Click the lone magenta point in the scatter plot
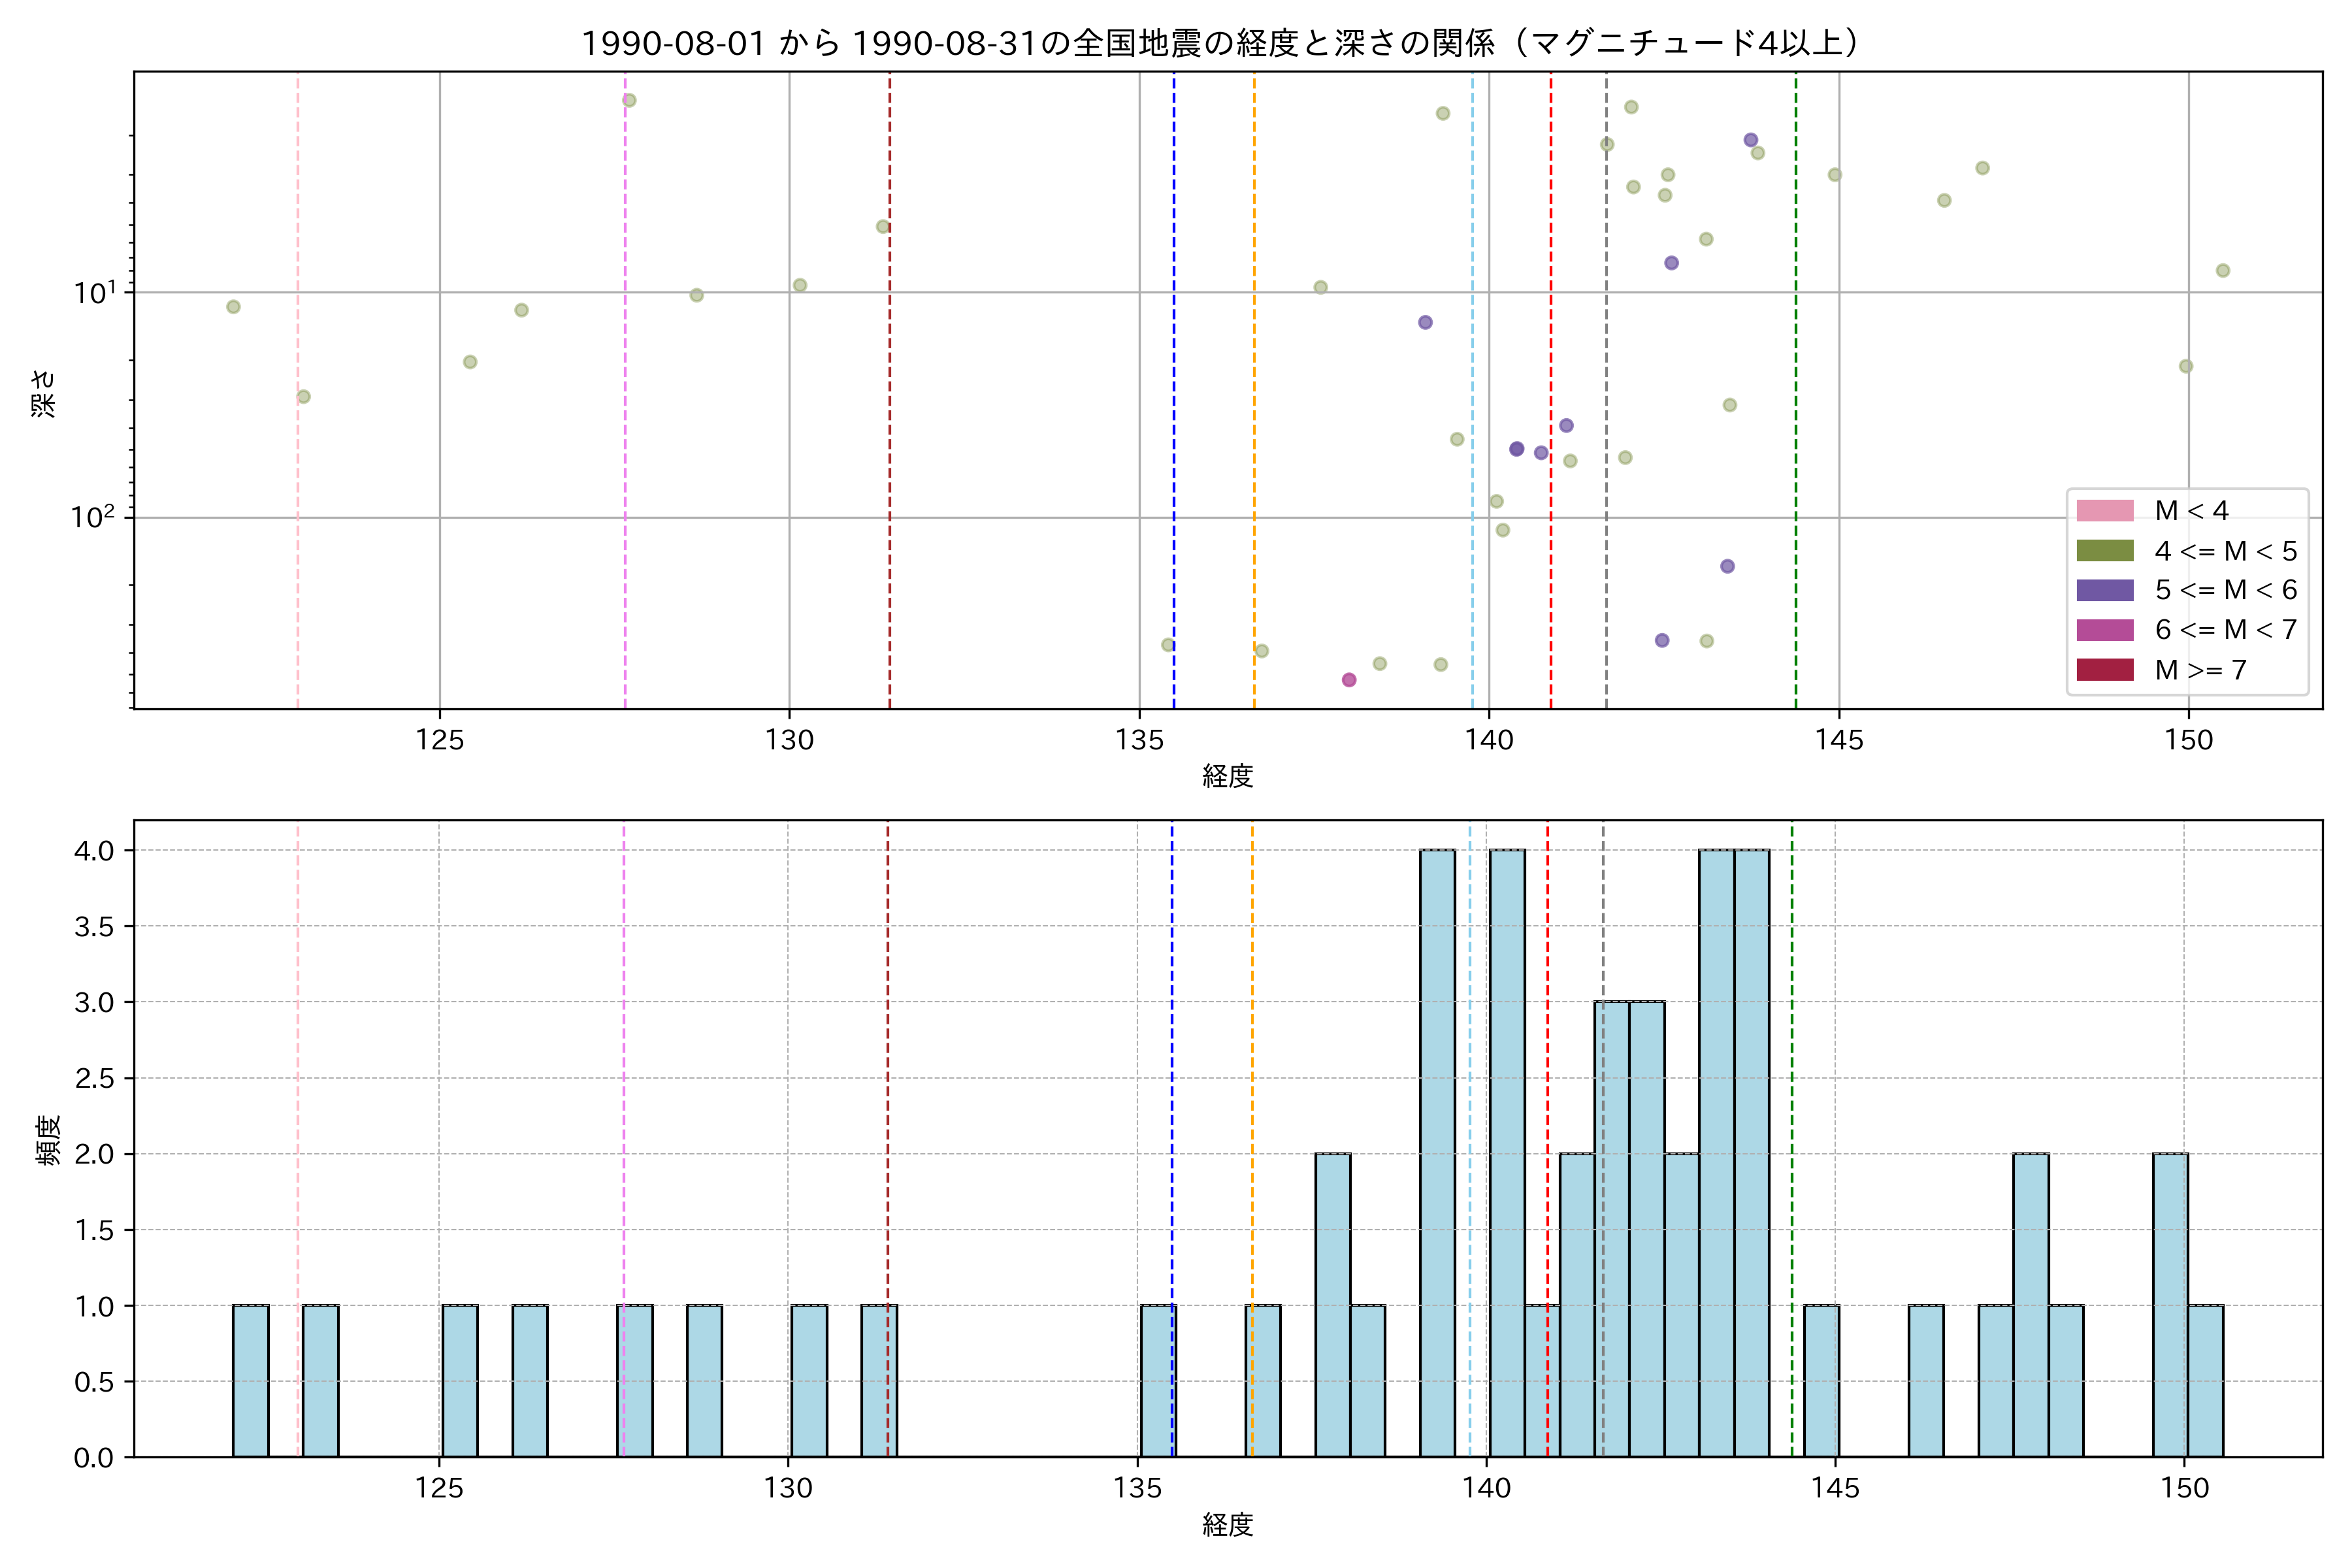The width and height of the screenshot is (2352, 1568). [1349, 680]
